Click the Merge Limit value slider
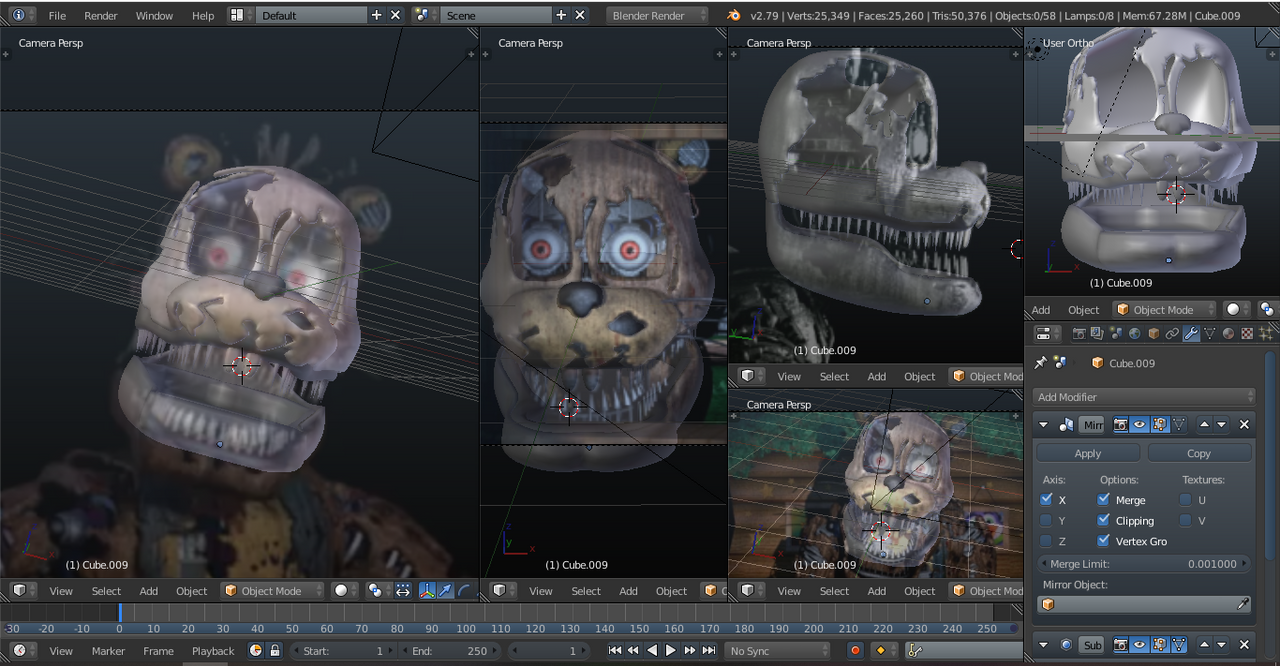 click(x=1144, y=564)
